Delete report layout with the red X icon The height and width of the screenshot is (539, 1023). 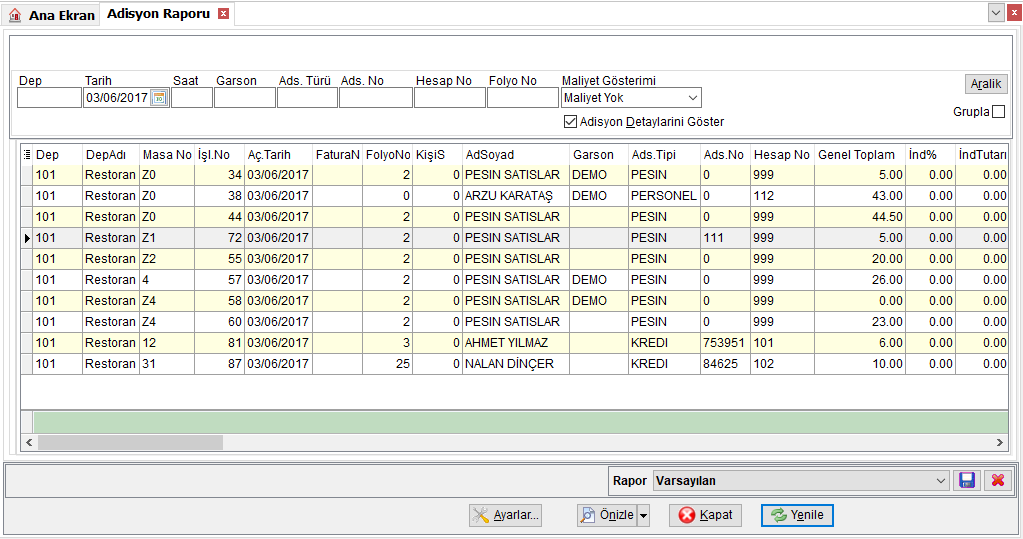click(x=998, y=480)
